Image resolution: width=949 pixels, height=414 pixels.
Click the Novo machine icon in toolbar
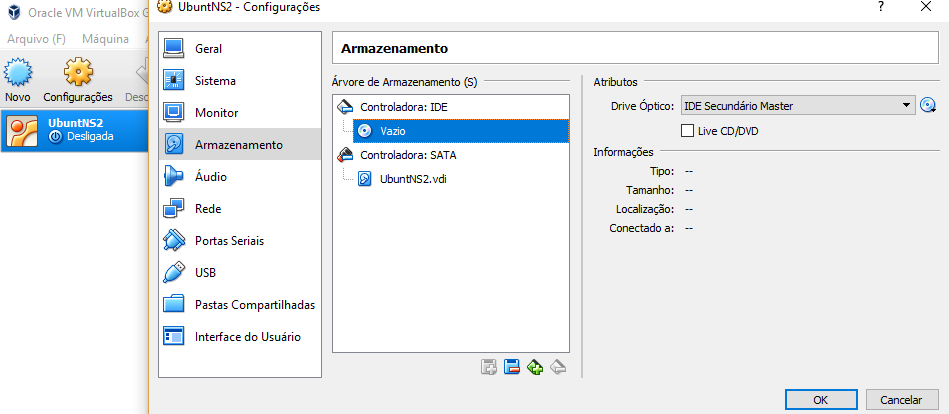click(18, 79)
